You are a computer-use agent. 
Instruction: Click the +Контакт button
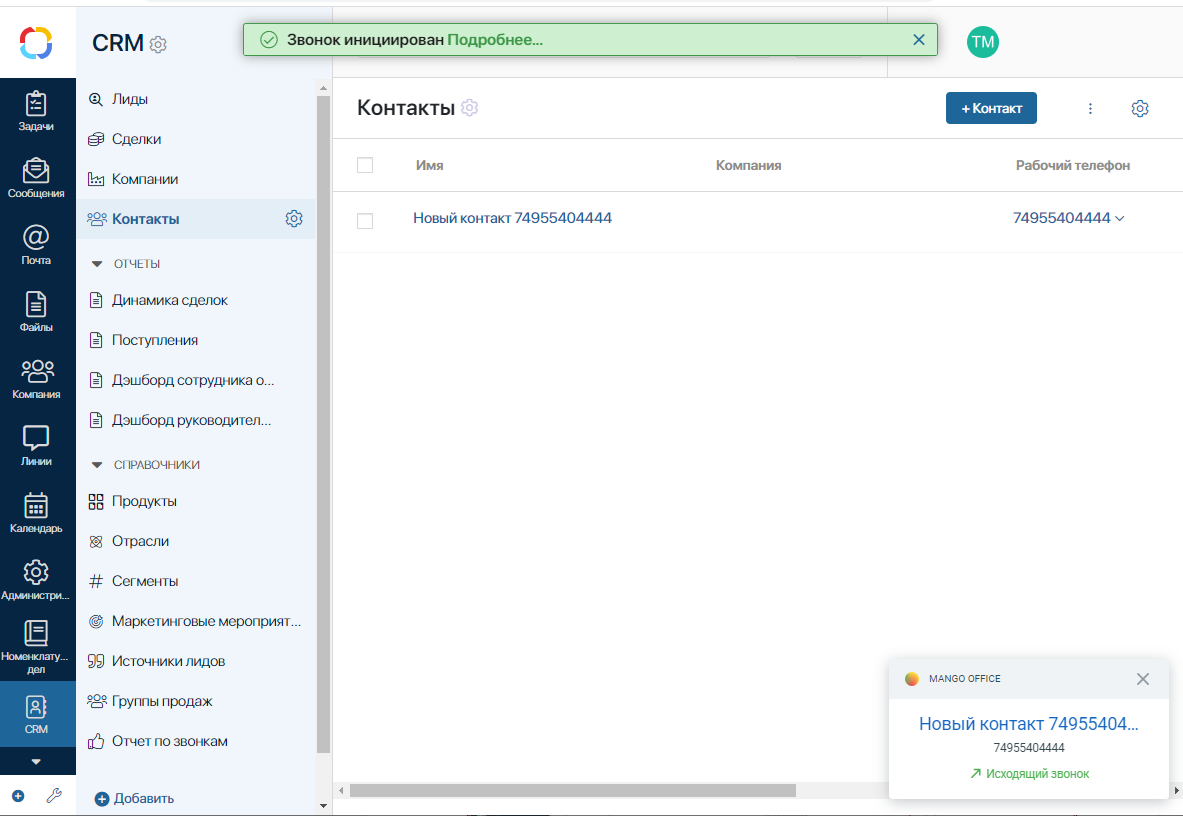(991, 109)
